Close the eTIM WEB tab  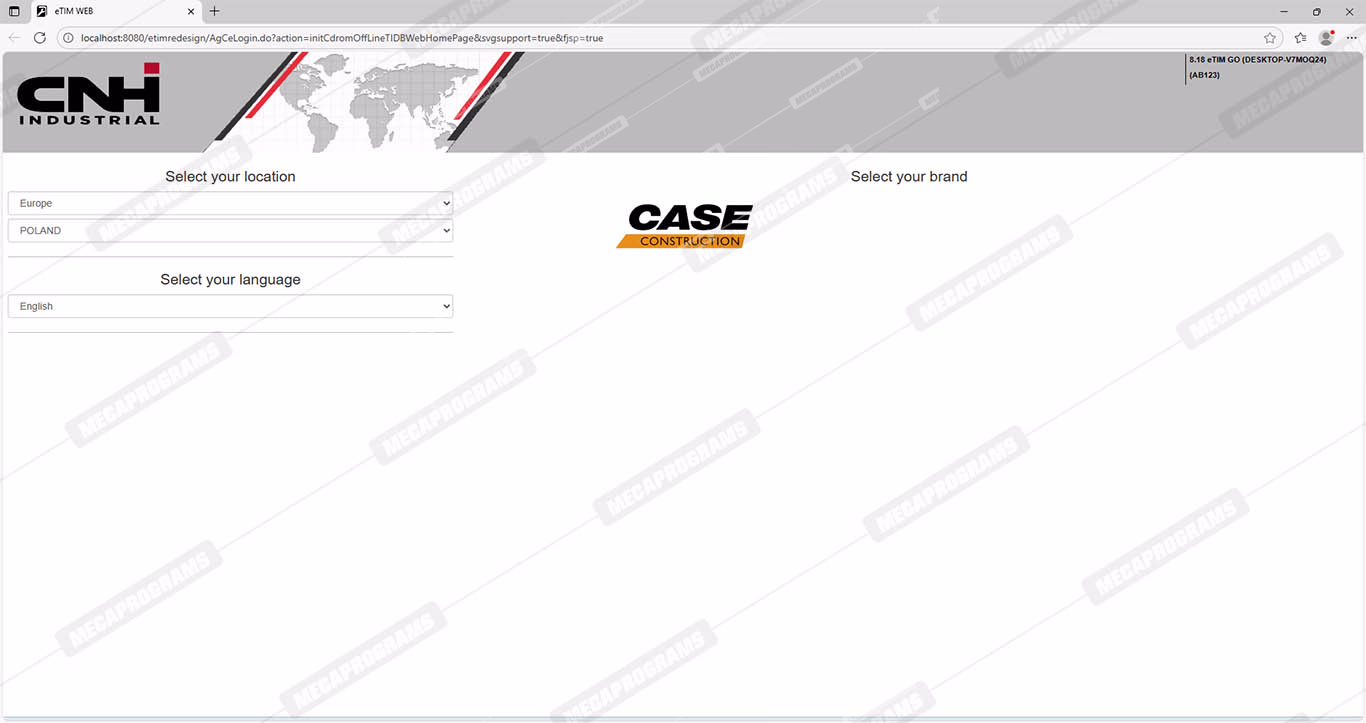point(191,12)
